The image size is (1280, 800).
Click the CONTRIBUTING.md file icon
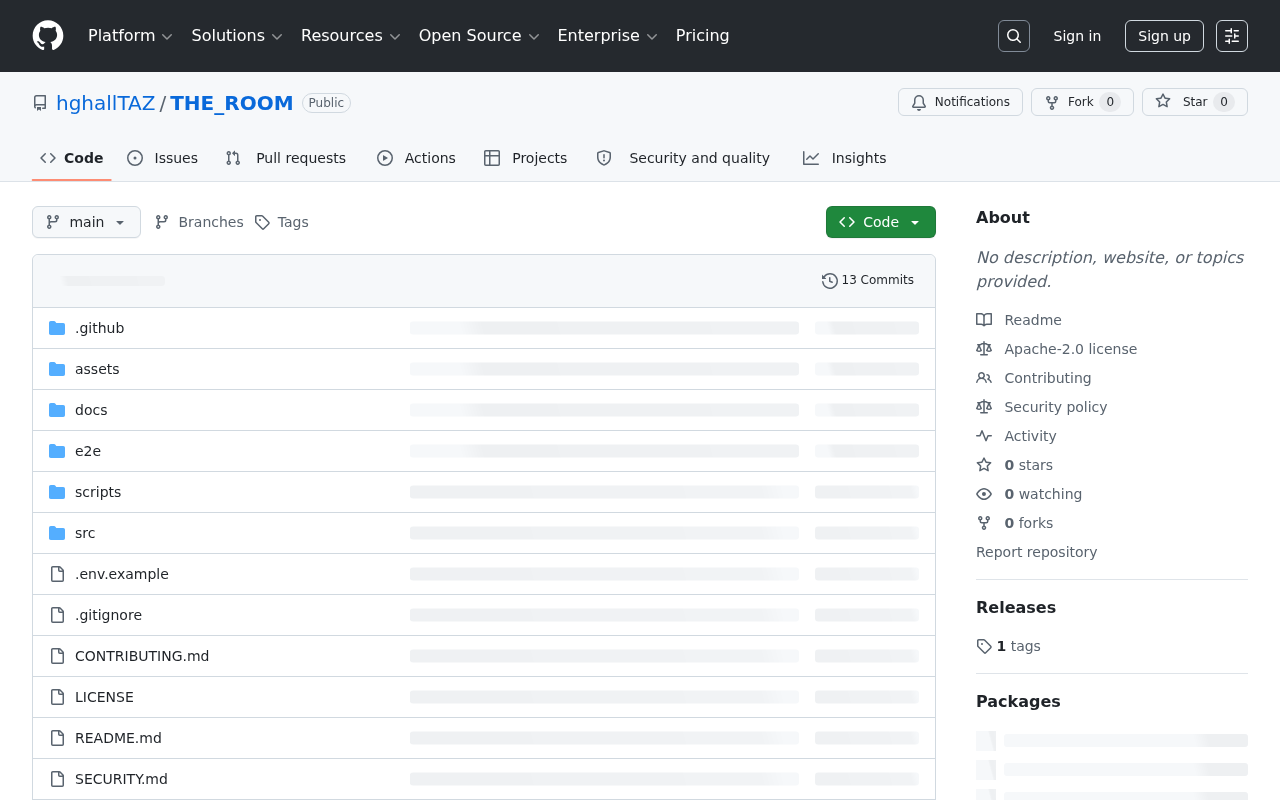[57, 656]
